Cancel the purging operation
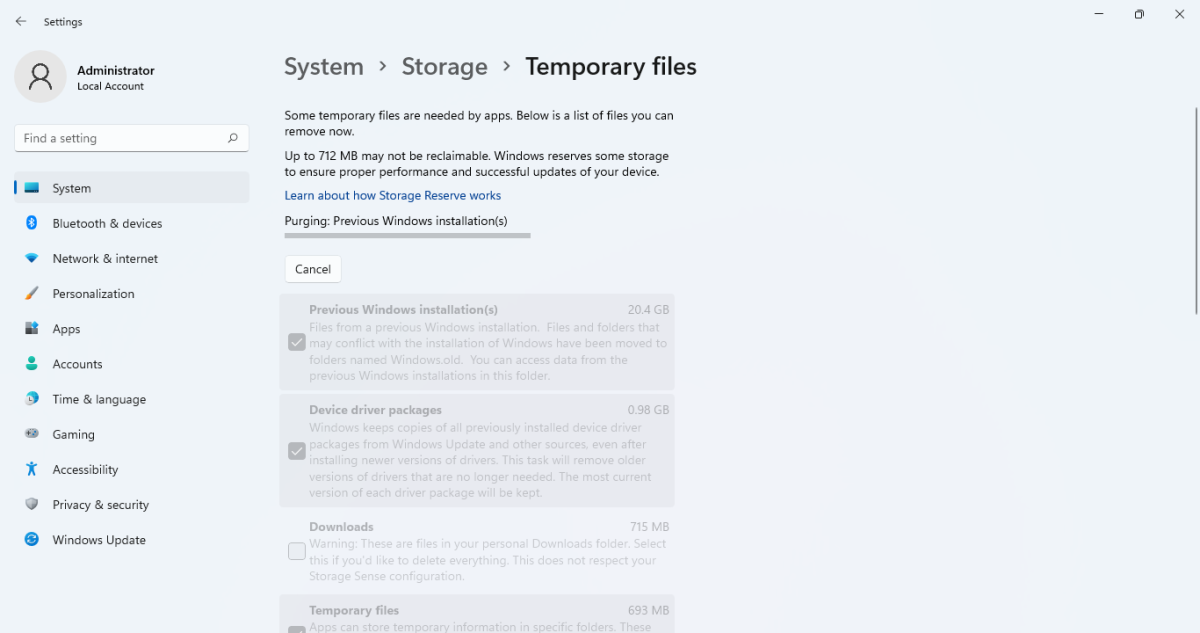This screenshot has height=633, width=1200. tap(312, 268)
